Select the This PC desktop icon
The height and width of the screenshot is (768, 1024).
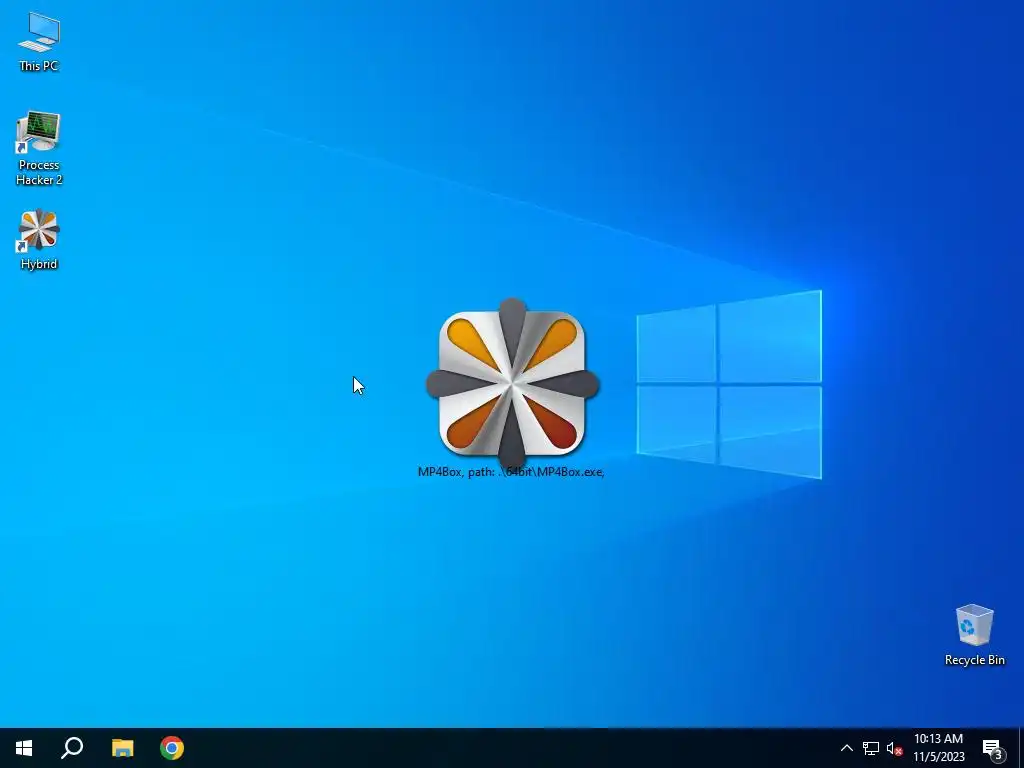[39, 41]
